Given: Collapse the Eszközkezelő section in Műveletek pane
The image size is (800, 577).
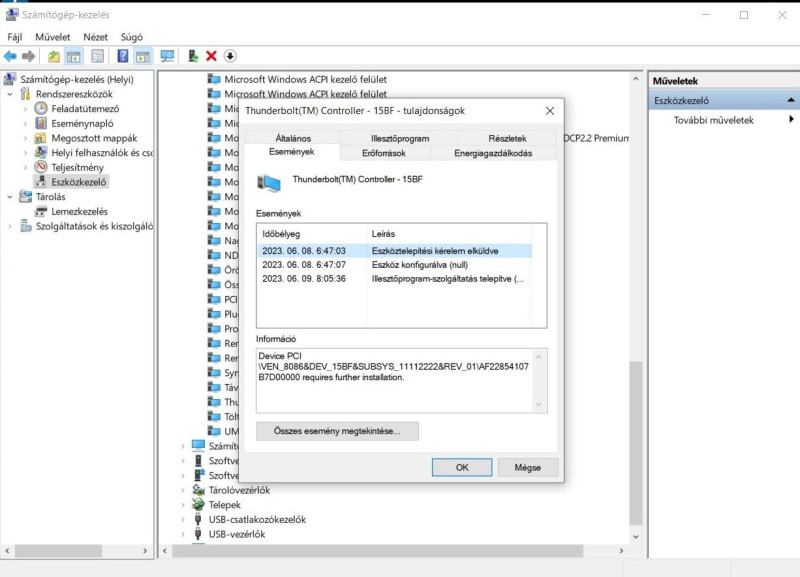Looking at the screenshot, I should click(x=790, y=100).
